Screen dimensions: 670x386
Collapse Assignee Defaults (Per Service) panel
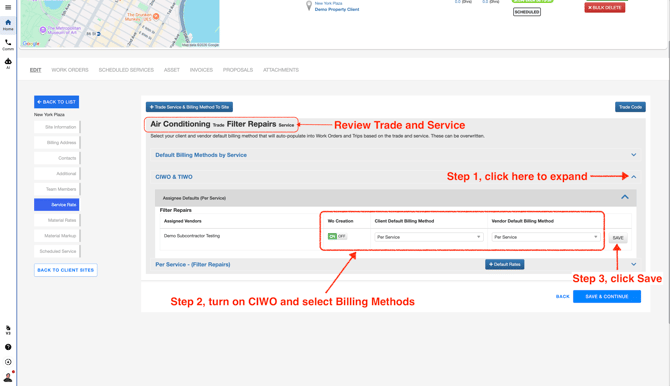point(625,197)
